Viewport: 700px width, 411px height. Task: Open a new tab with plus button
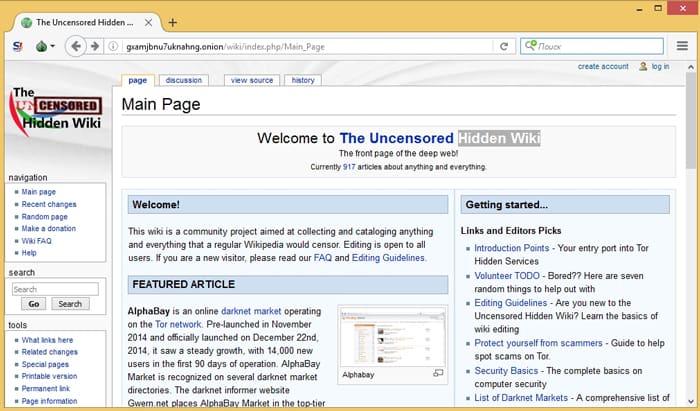point(172,22)
